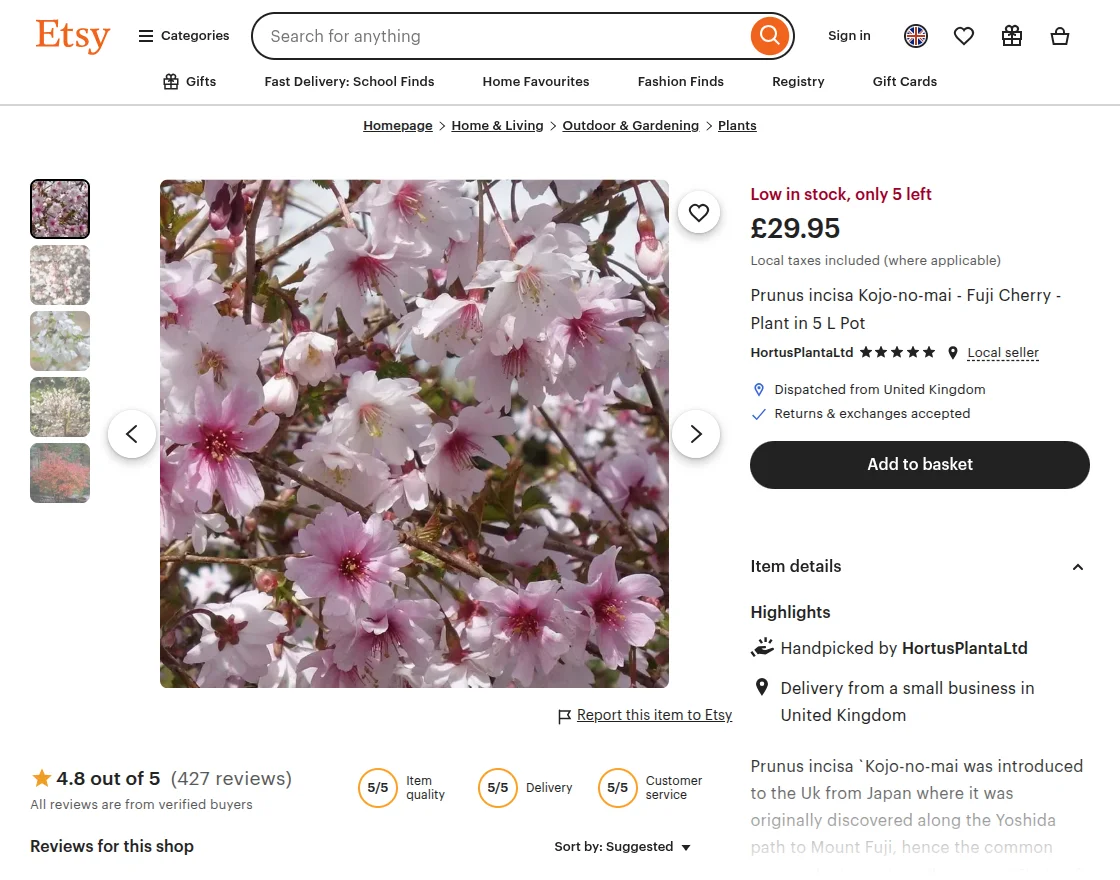1120x880 pixels.
Task: Click the Add to basket button
Action: pos(920,465)
